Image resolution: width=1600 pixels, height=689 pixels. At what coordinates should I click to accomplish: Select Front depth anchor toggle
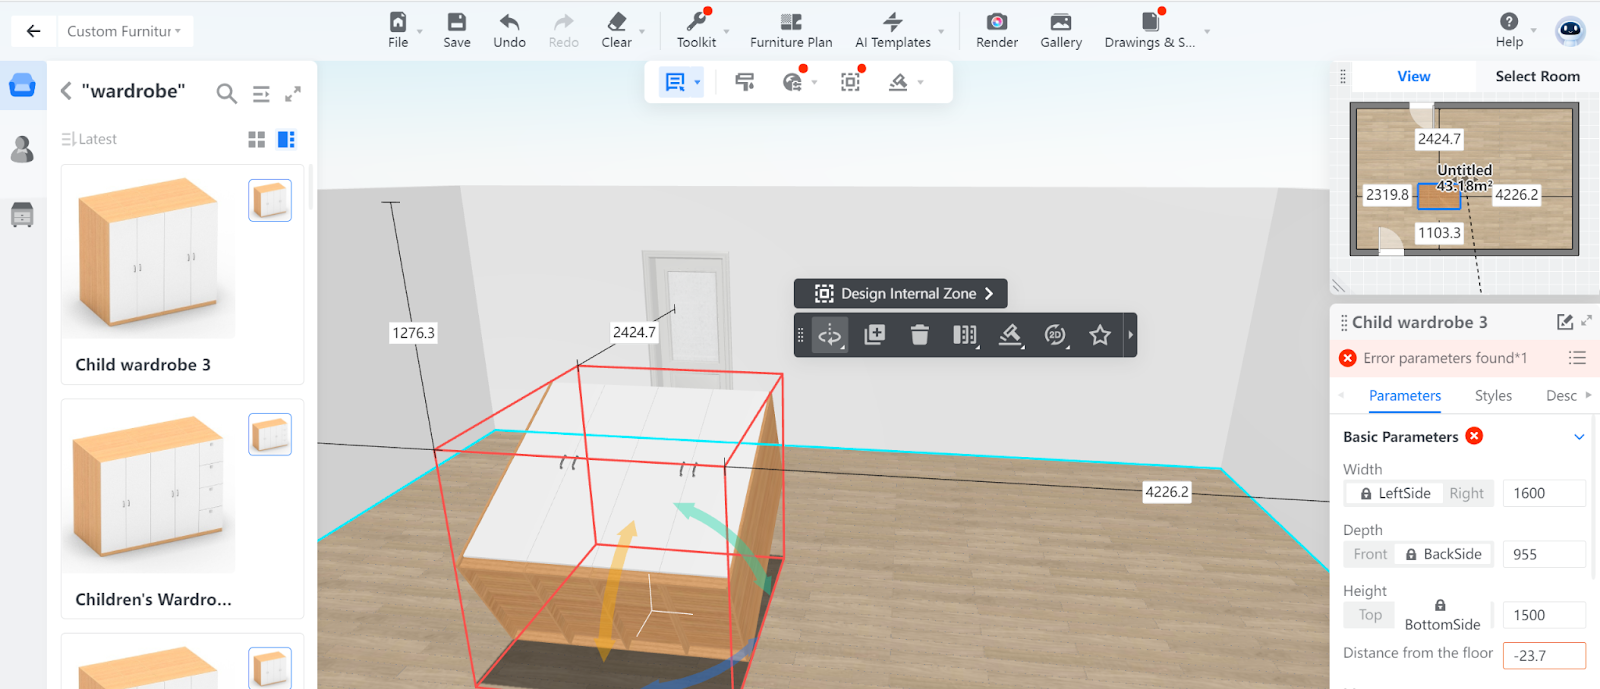pyautogui.click(x=1370, y=554)
